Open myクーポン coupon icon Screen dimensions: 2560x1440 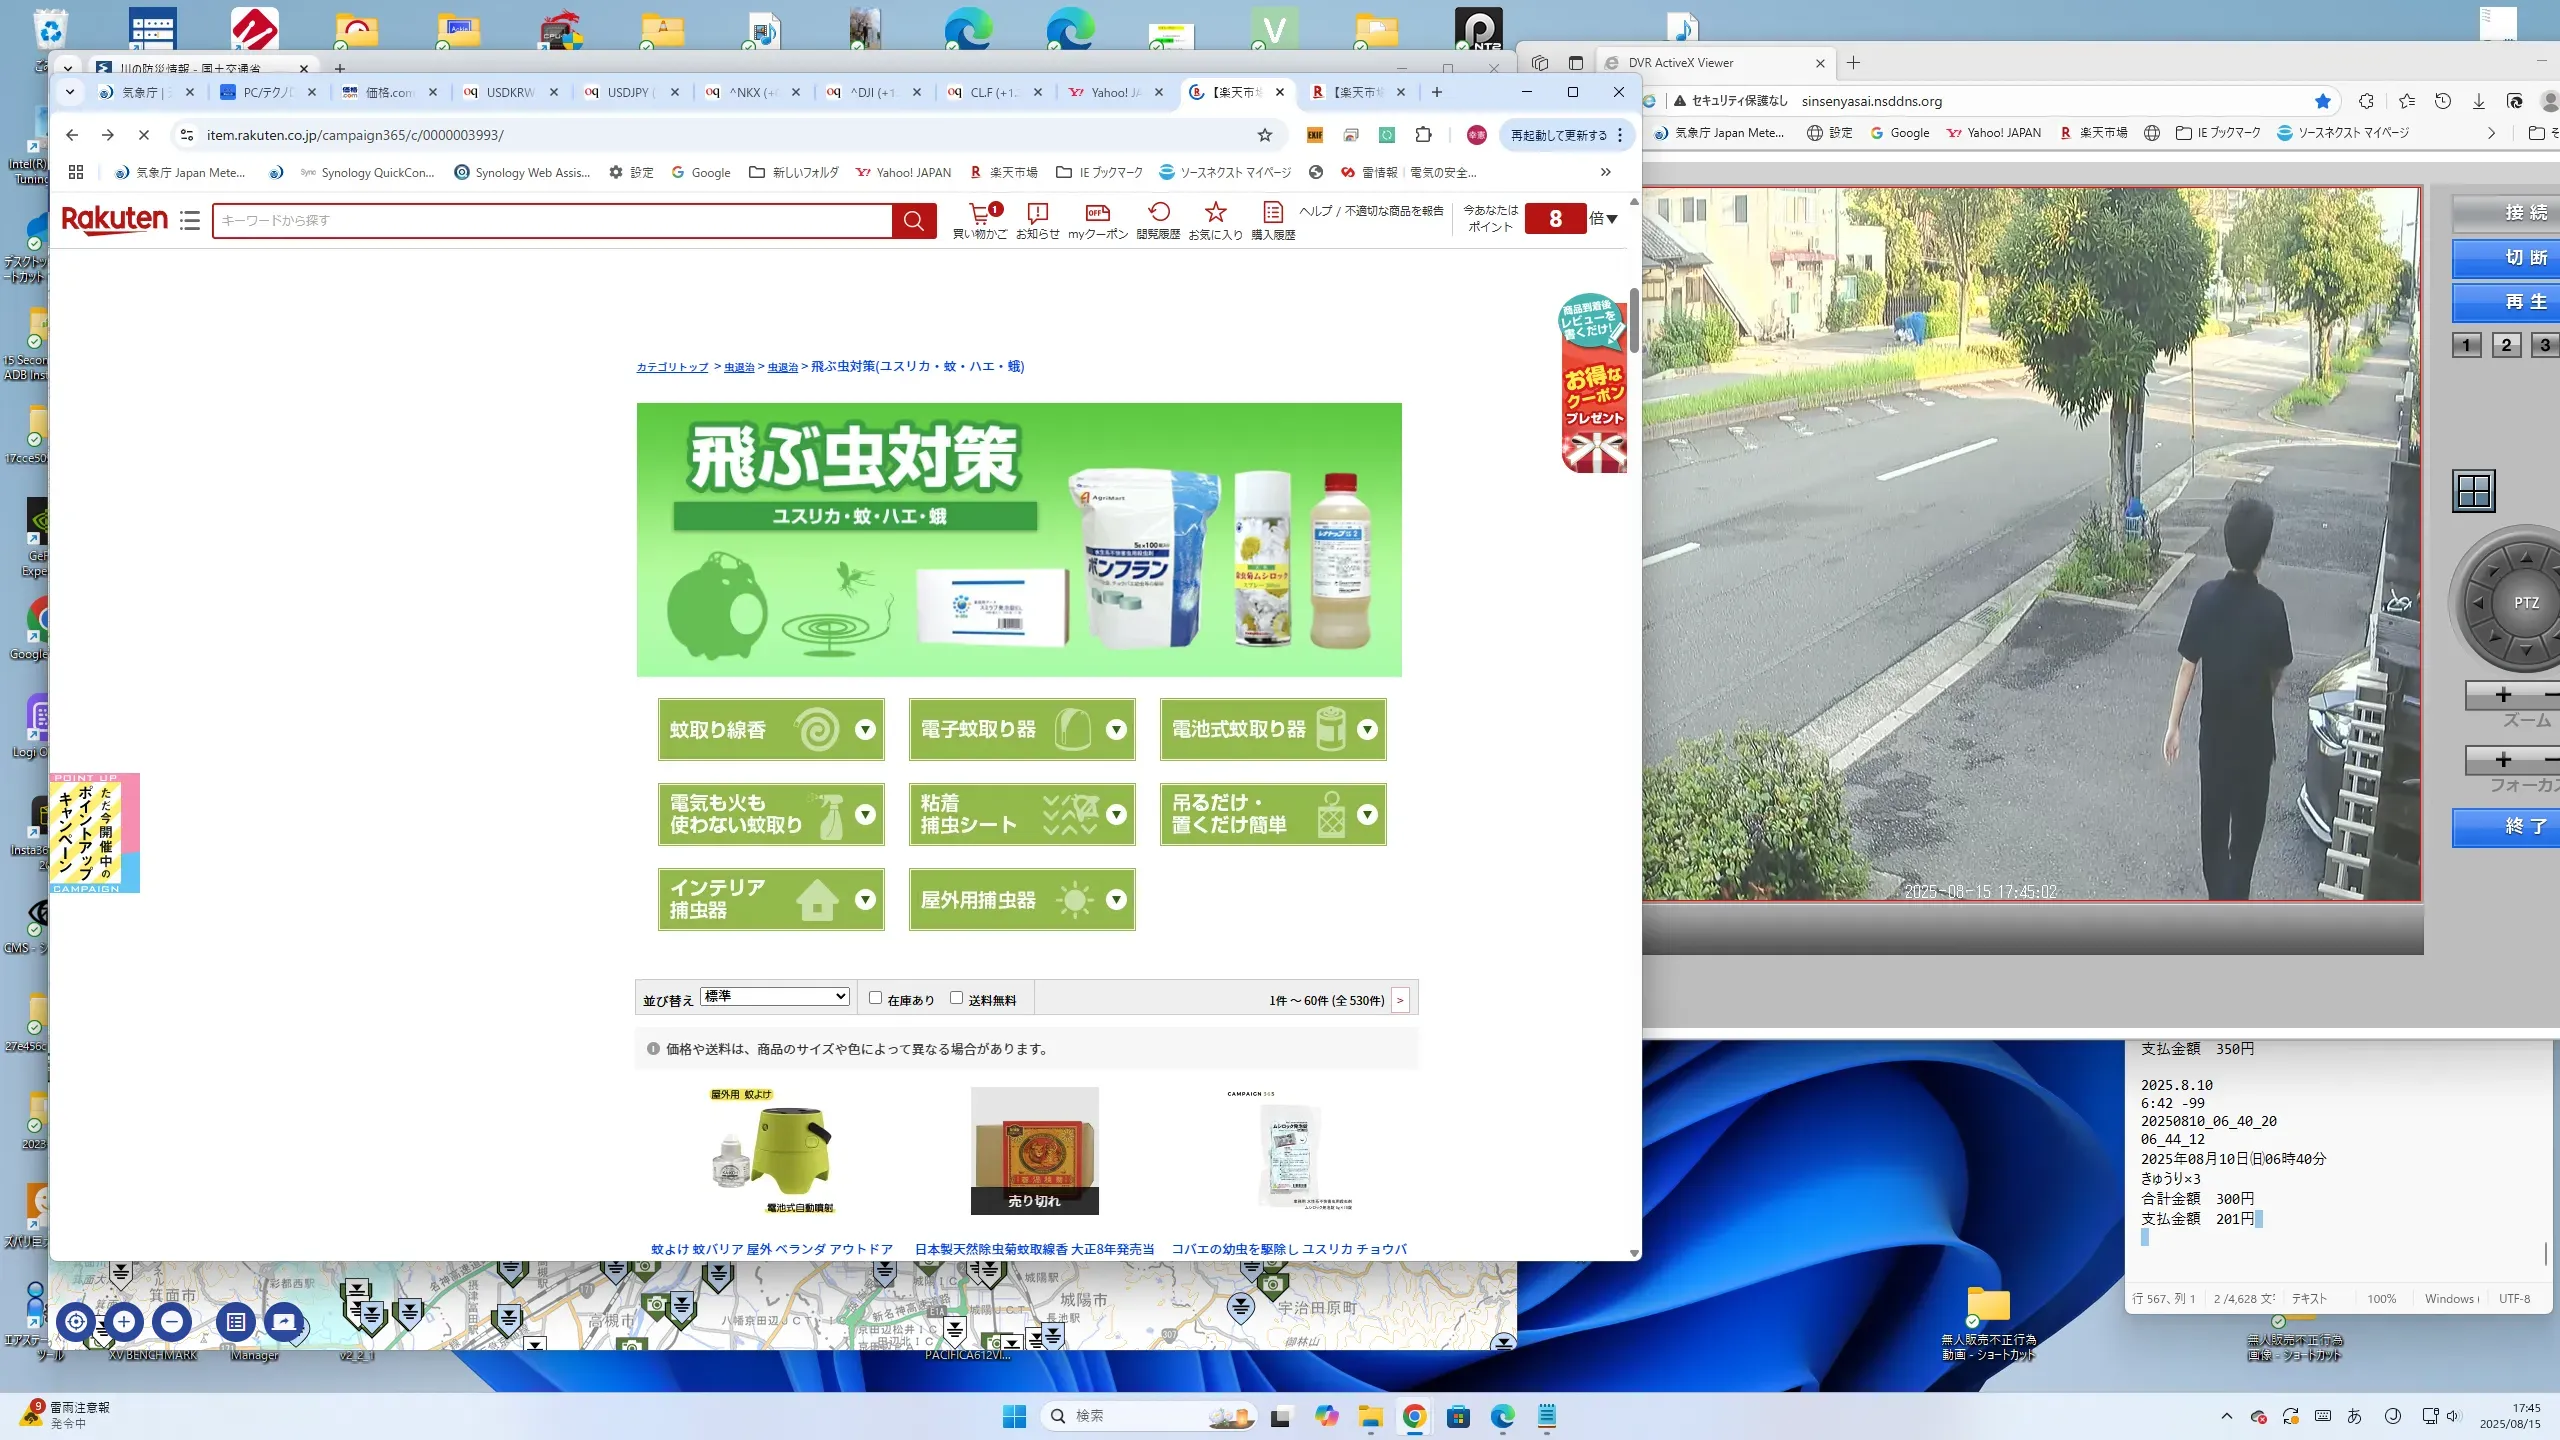click(1097, 213)
